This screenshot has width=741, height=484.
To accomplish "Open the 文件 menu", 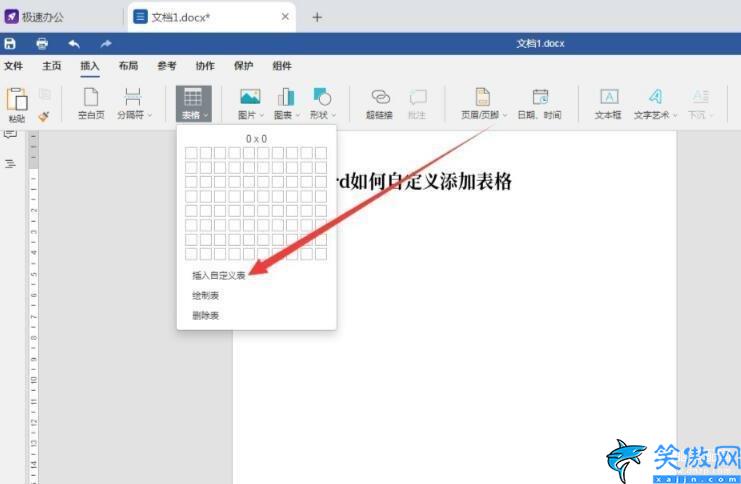I will pyautogui.click(x=14, y=66).
